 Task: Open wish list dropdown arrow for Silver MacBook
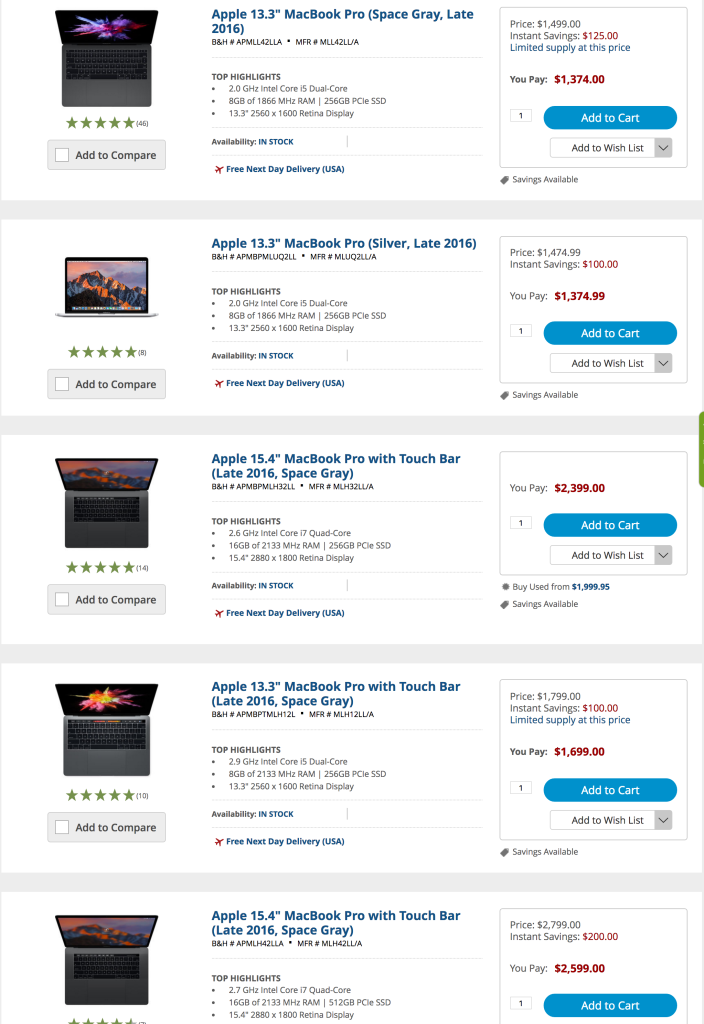[x=662, y=363]
